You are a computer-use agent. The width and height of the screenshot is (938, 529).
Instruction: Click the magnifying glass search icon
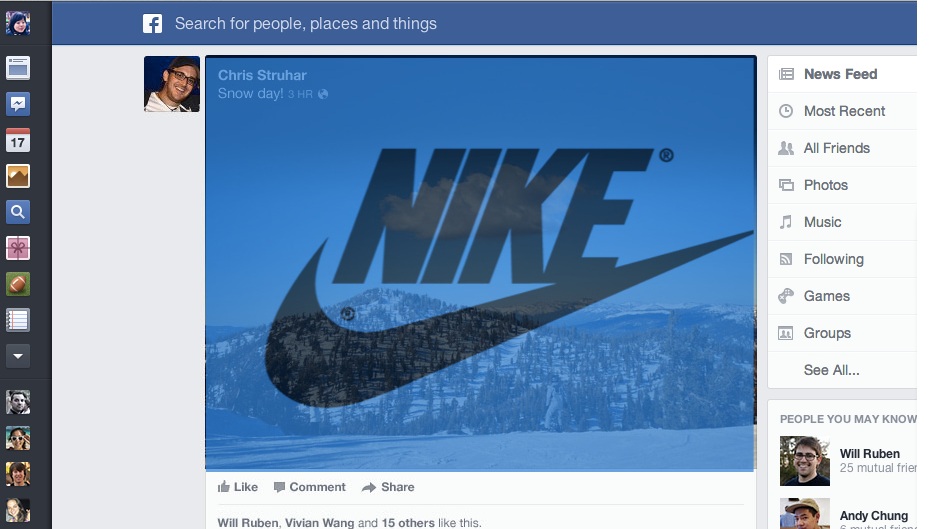[18, 212]
